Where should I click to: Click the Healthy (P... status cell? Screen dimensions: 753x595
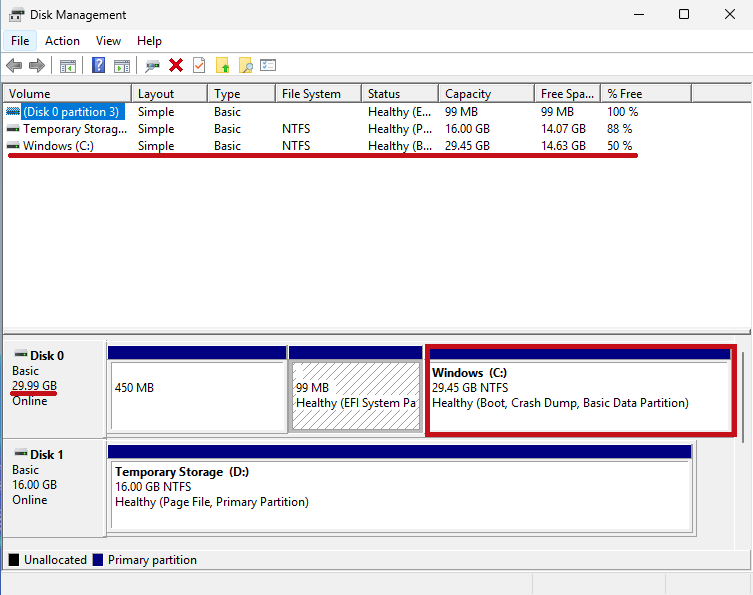coord(400,129)
